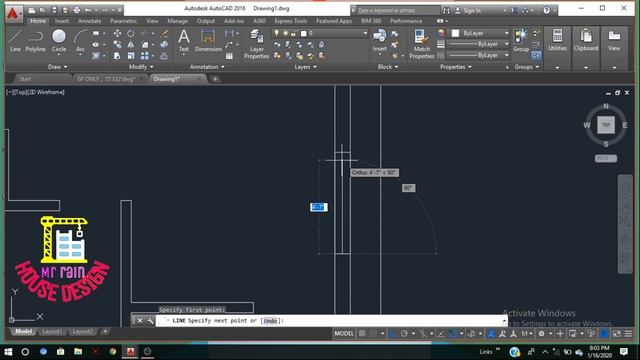Viewport: 640px width, 360px height.
Task: Select the Circle tool
Action: coord(59,41)
